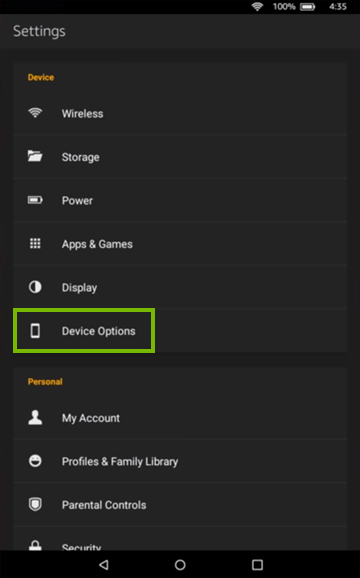Tap the 100% battery percentage
360x578 pixels.
(284, 7)
